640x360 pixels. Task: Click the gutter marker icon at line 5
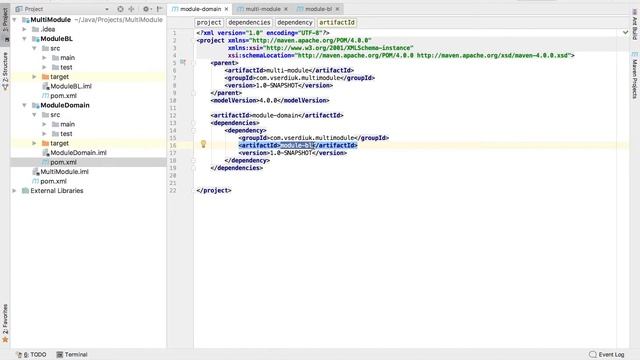[183, 62]
